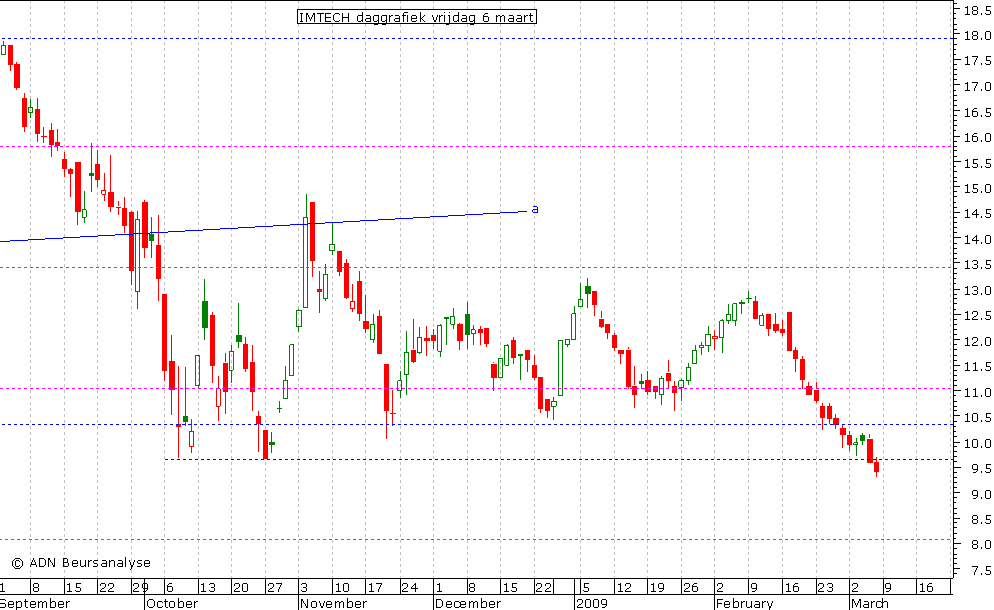The width and height of the screenshot is (994, 610).
Task: Click the "20" date tick label
Action: (241, 587)
